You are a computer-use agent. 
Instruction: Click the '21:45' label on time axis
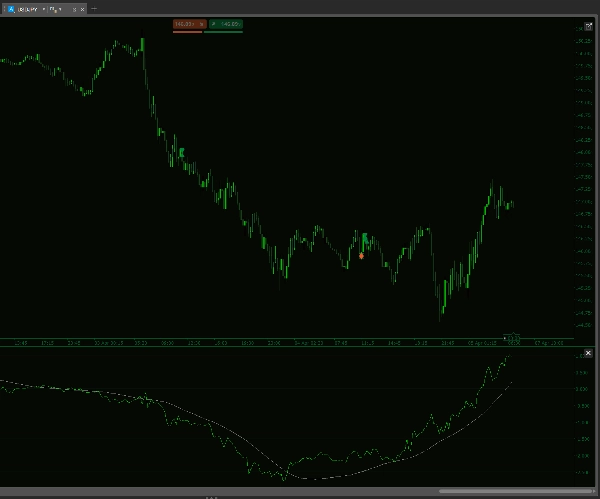[448, 343]
